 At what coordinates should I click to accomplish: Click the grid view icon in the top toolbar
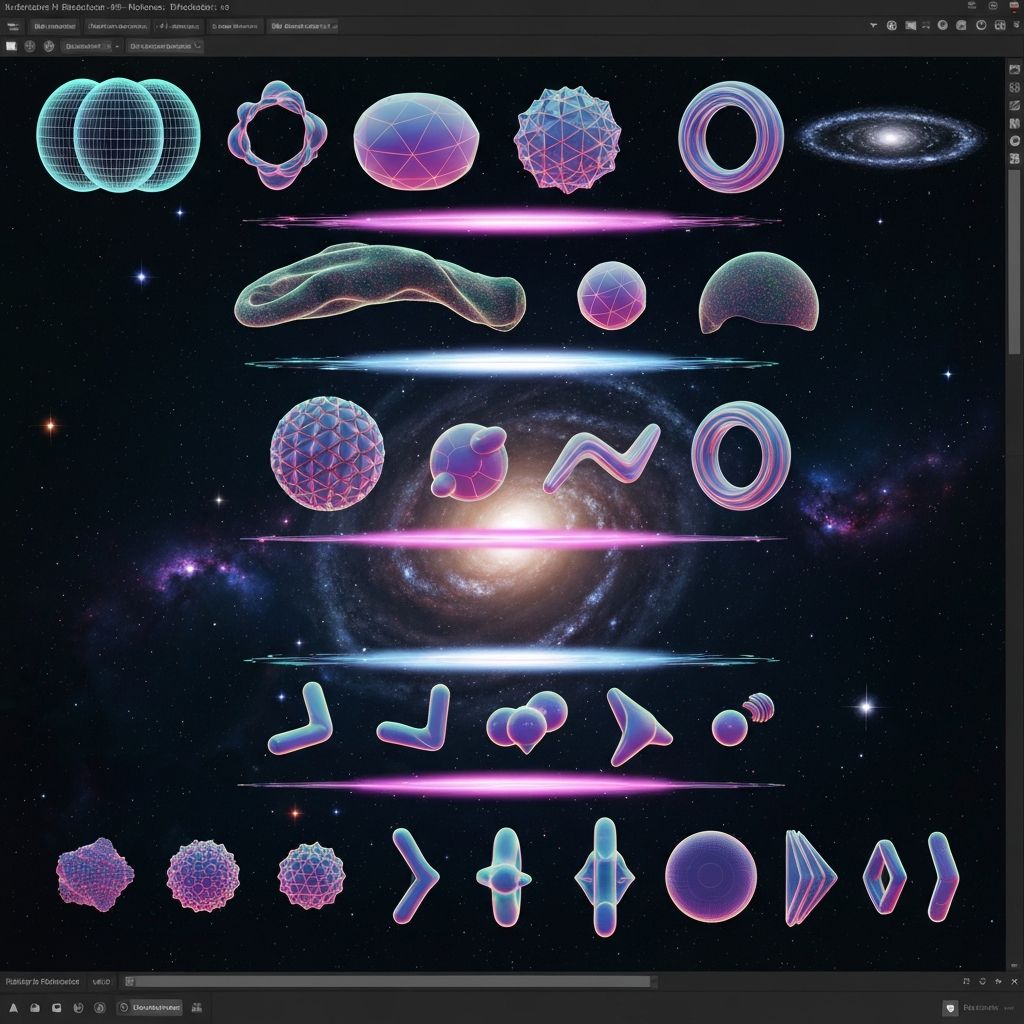[1000, 25]
